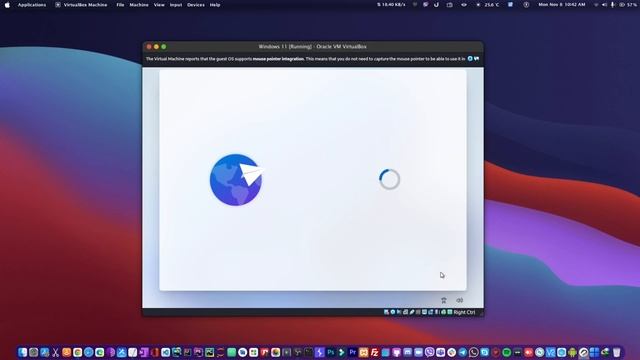Viewport: 640px width, 360px height.
Task: Open the Help menu
Action: point(215,5)
